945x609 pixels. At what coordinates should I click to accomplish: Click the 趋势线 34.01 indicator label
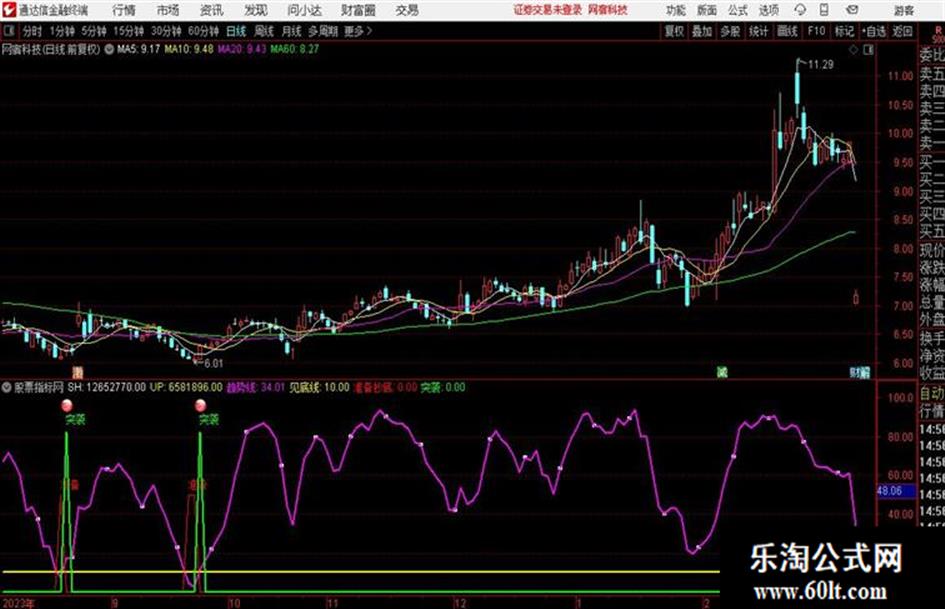(256, 387)
